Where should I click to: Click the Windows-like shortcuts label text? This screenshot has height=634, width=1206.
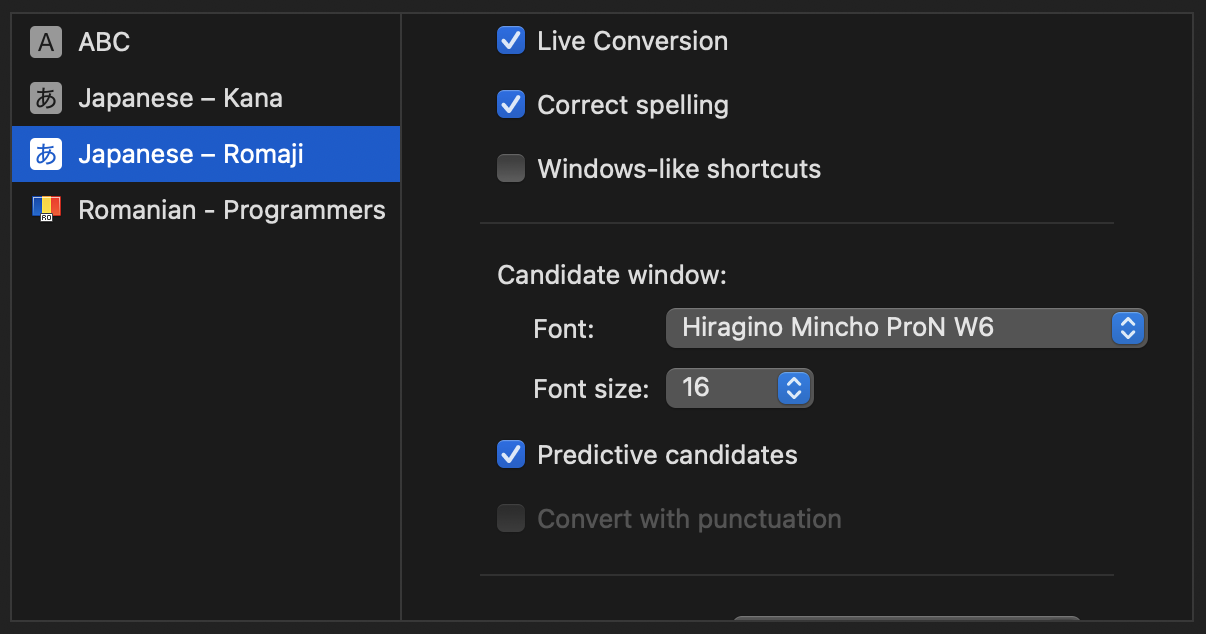pyautogui.click(x=679, y=169)
